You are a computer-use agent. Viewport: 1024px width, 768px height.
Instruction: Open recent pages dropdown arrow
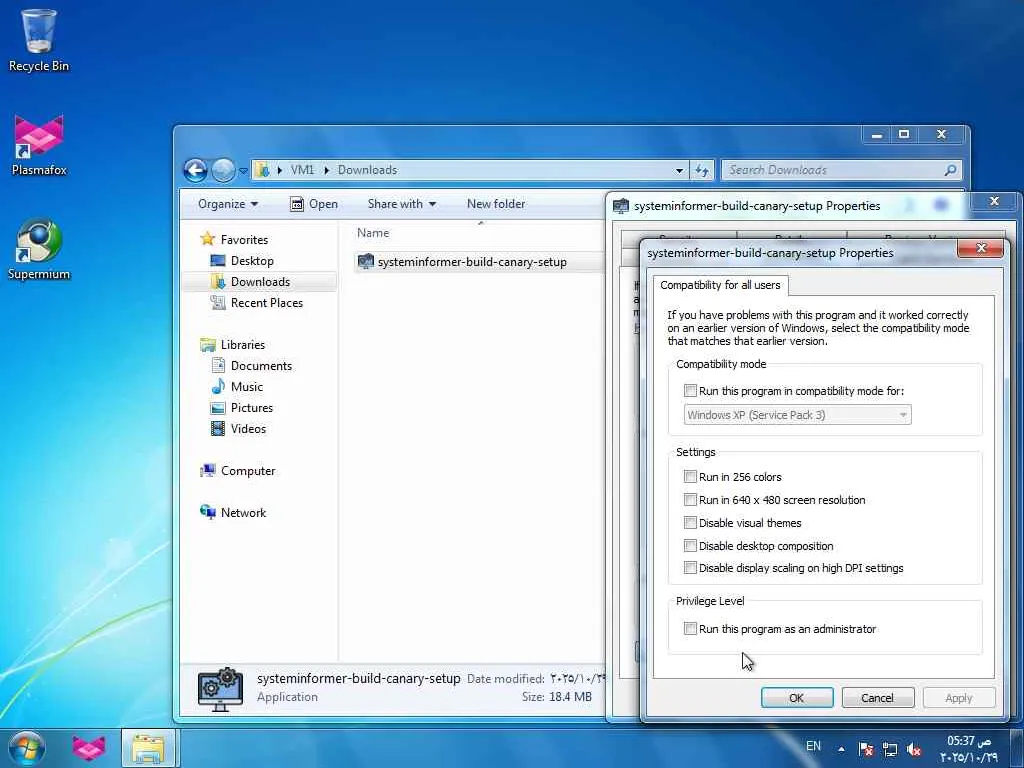click(x=243, y=171)
